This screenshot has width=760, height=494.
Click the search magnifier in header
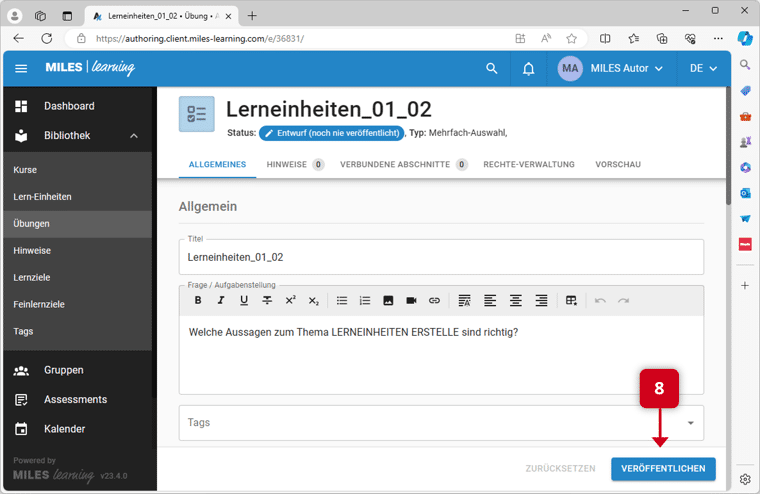point(491,68)
